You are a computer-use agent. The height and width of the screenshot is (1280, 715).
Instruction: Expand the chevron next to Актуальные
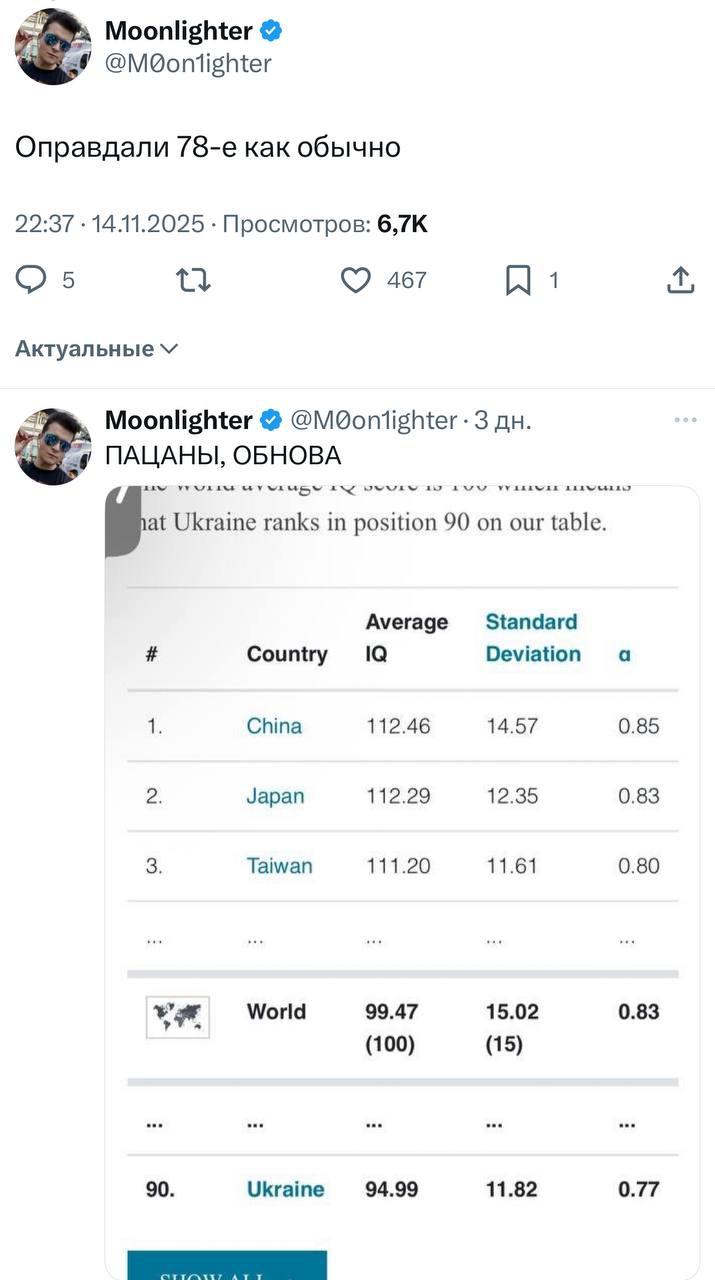(167, 349)
